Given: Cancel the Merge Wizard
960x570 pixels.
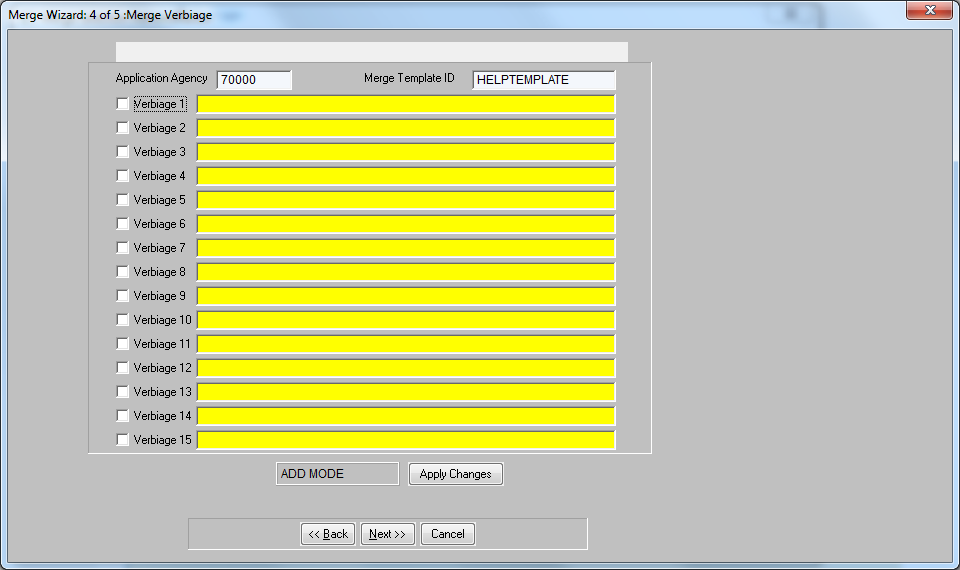Looking at the screenshot, I should tap(448, 534).
